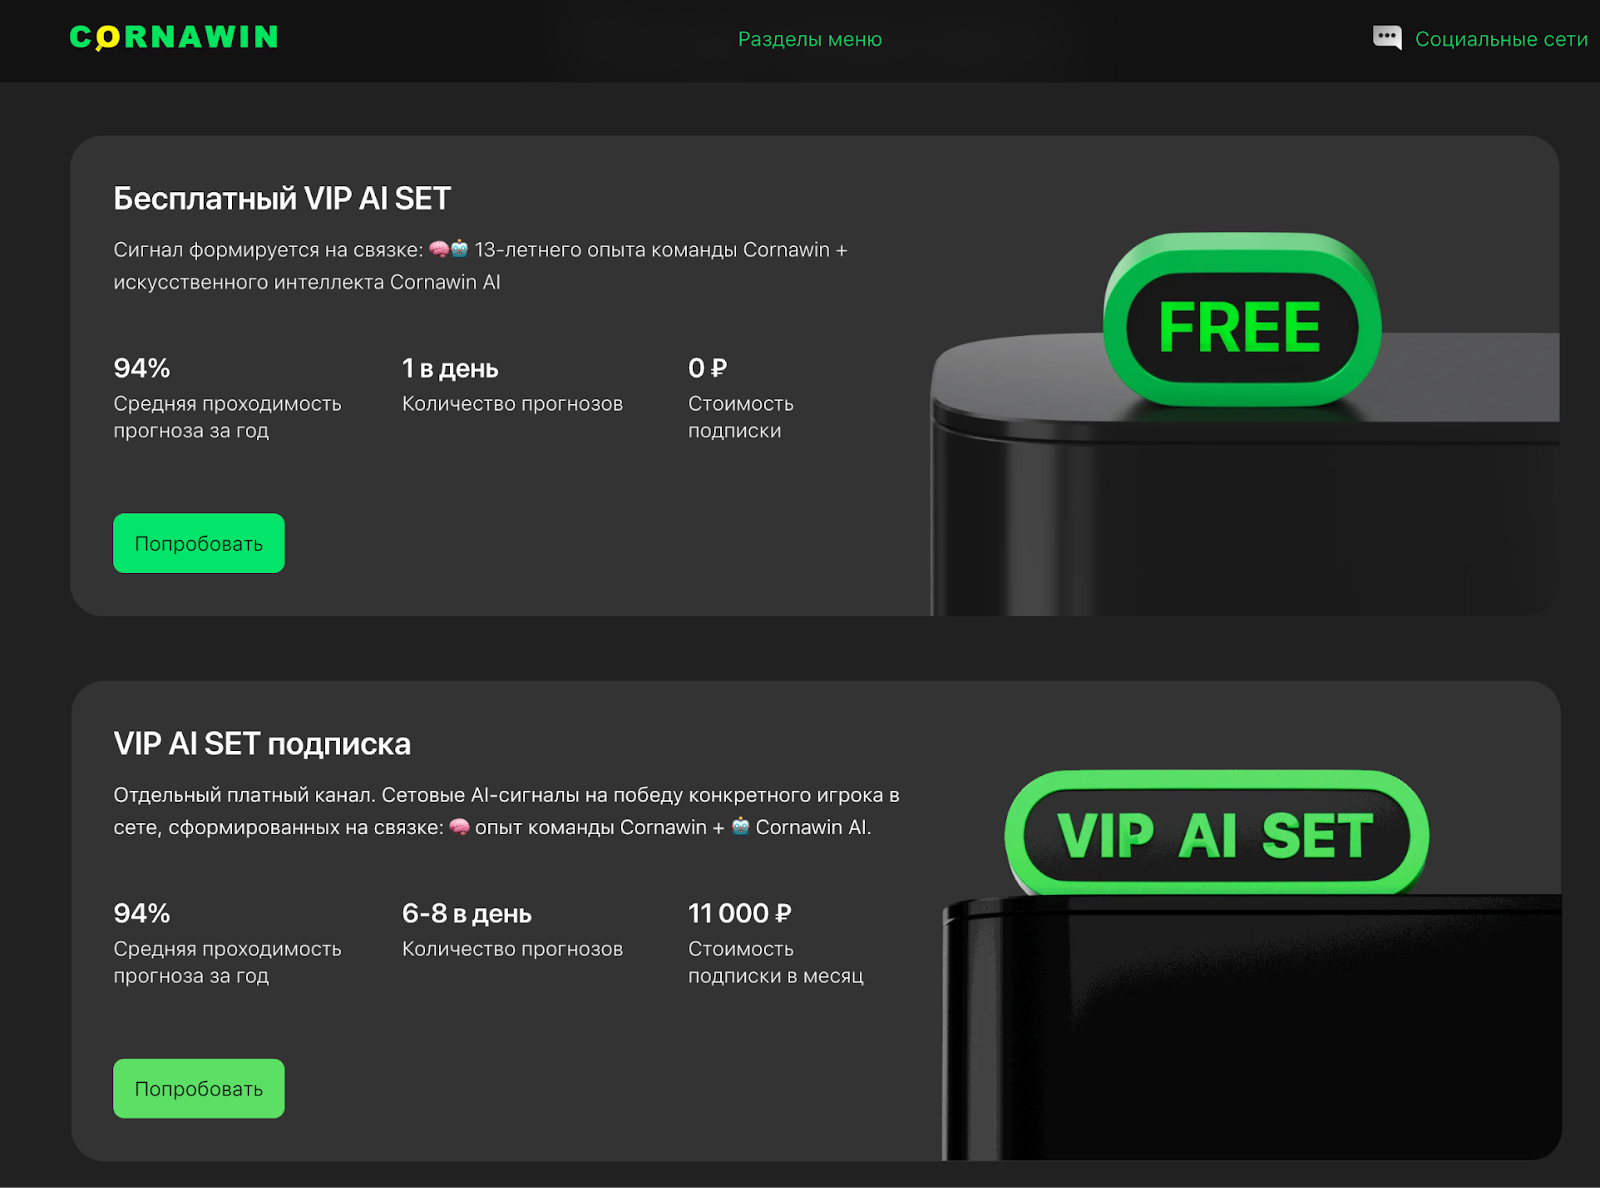Click robot emoji before Cornawin AI text
This screenshot has width=1600, height=1188.
741,827
